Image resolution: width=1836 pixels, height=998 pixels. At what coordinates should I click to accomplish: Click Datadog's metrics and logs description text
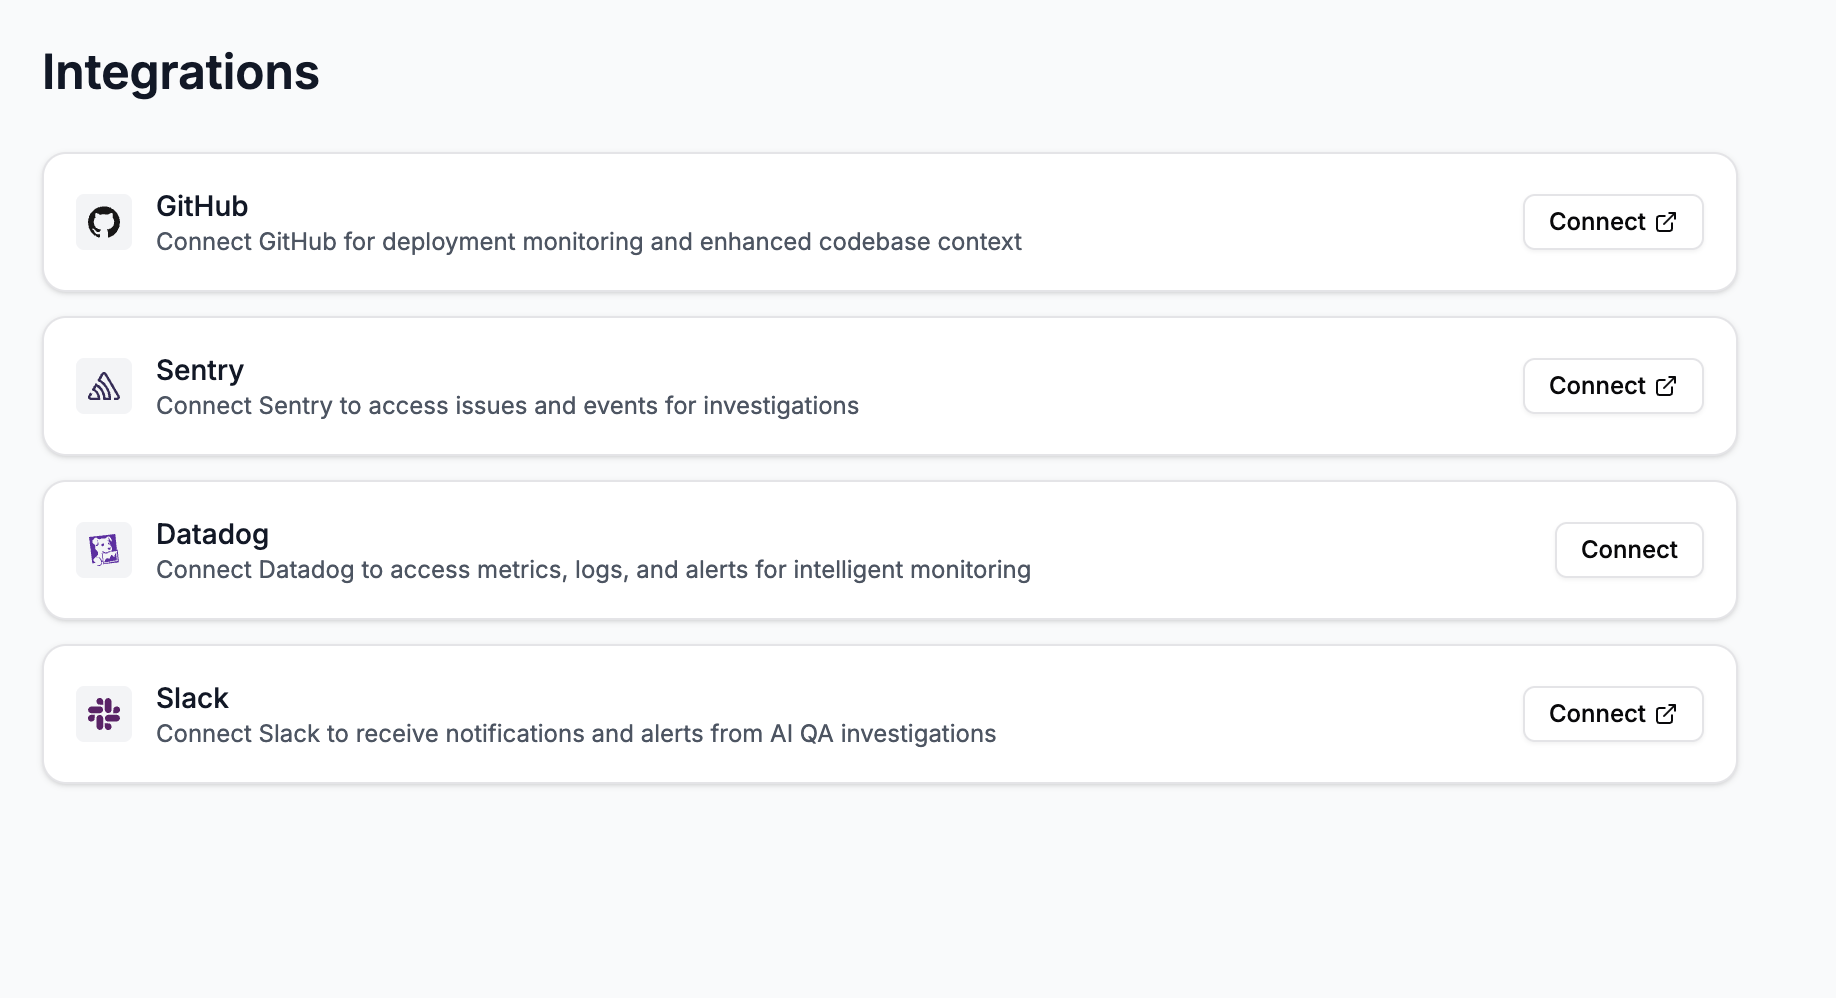point(593,570)
